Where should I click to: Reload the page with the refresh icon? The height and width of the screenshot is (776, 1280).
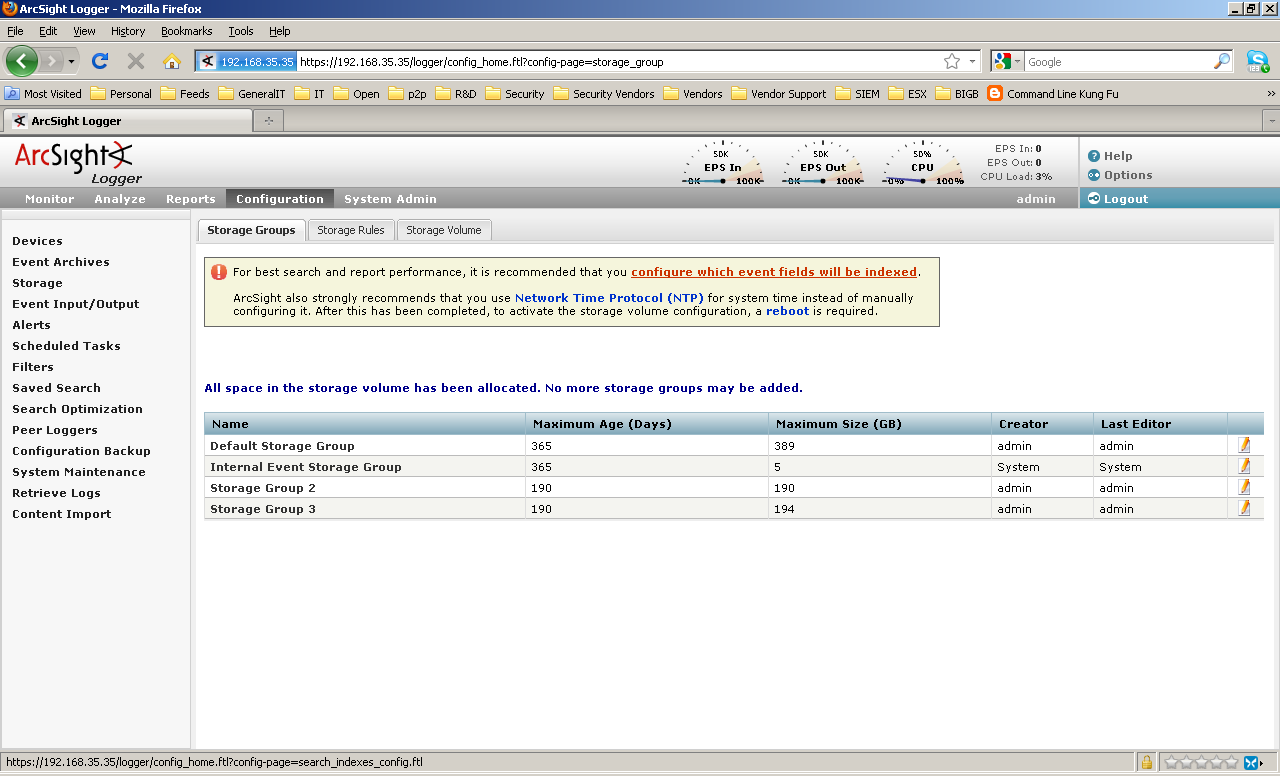click(x=100, y=61)
